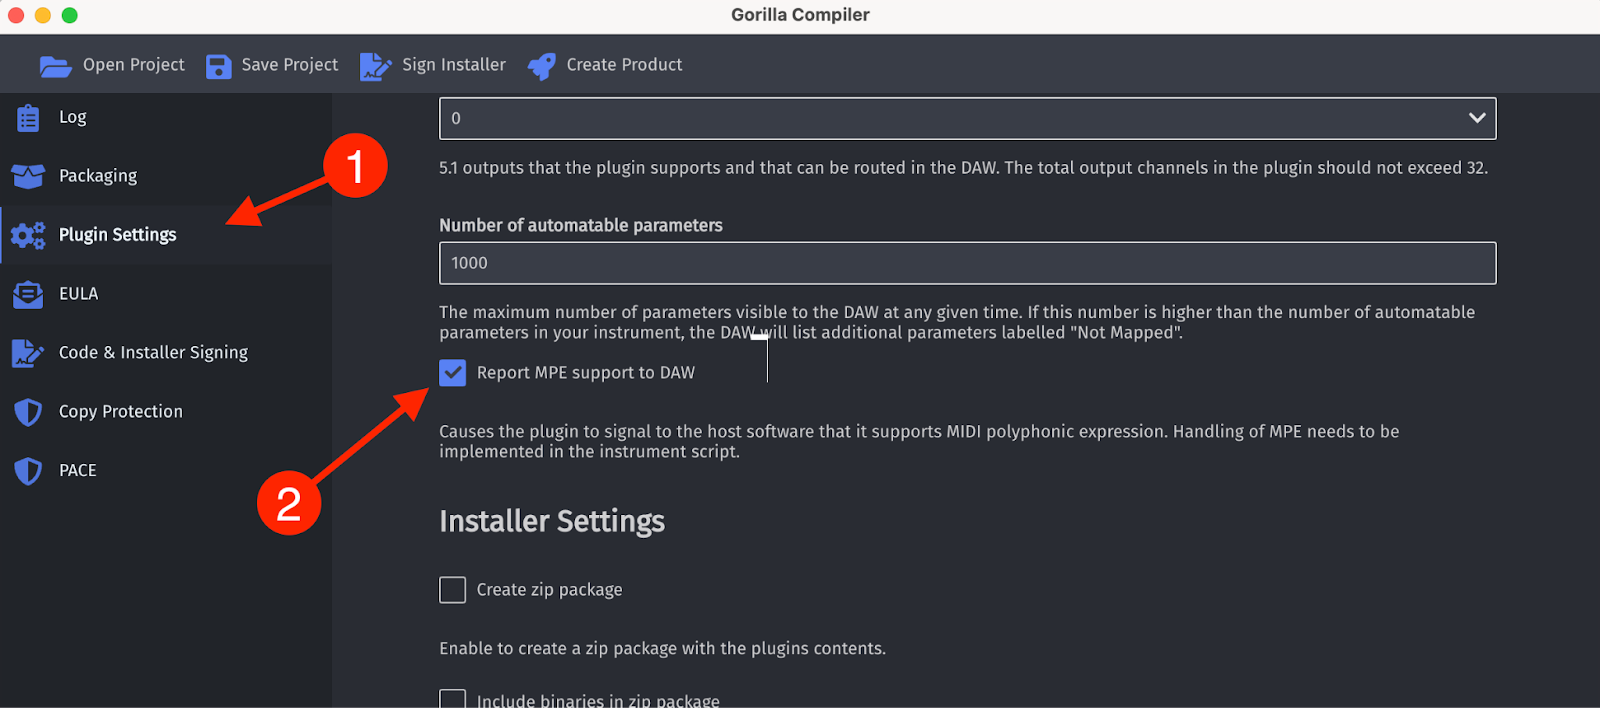
Task: Click the macOS green full-screen button
Action: pyautogui.click(x=70, y=15)
